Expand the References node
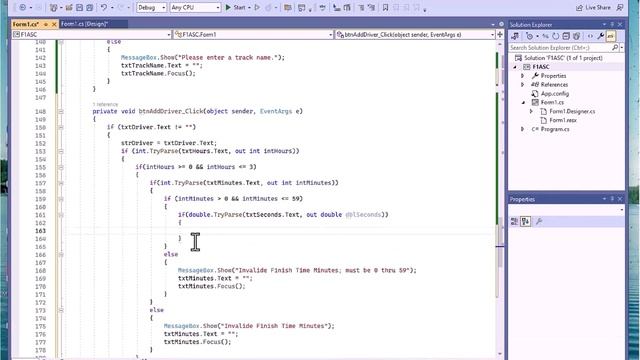 pyautogui.click(x=522, y=85)
